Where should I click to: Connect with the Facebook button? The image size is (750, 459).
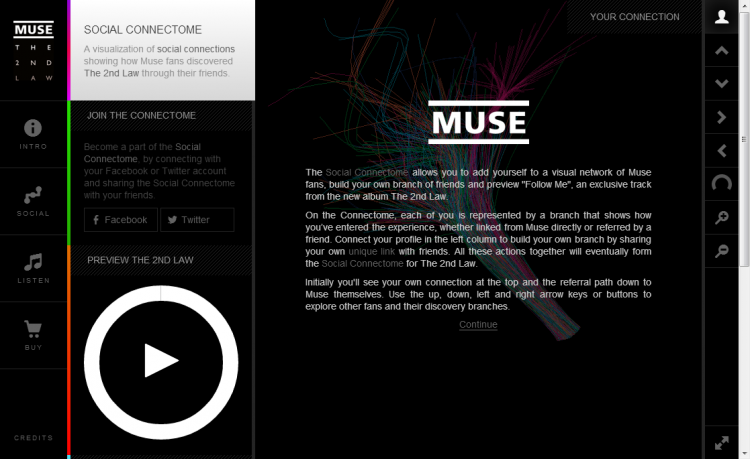pyautogui.click(x=121, y=220)
